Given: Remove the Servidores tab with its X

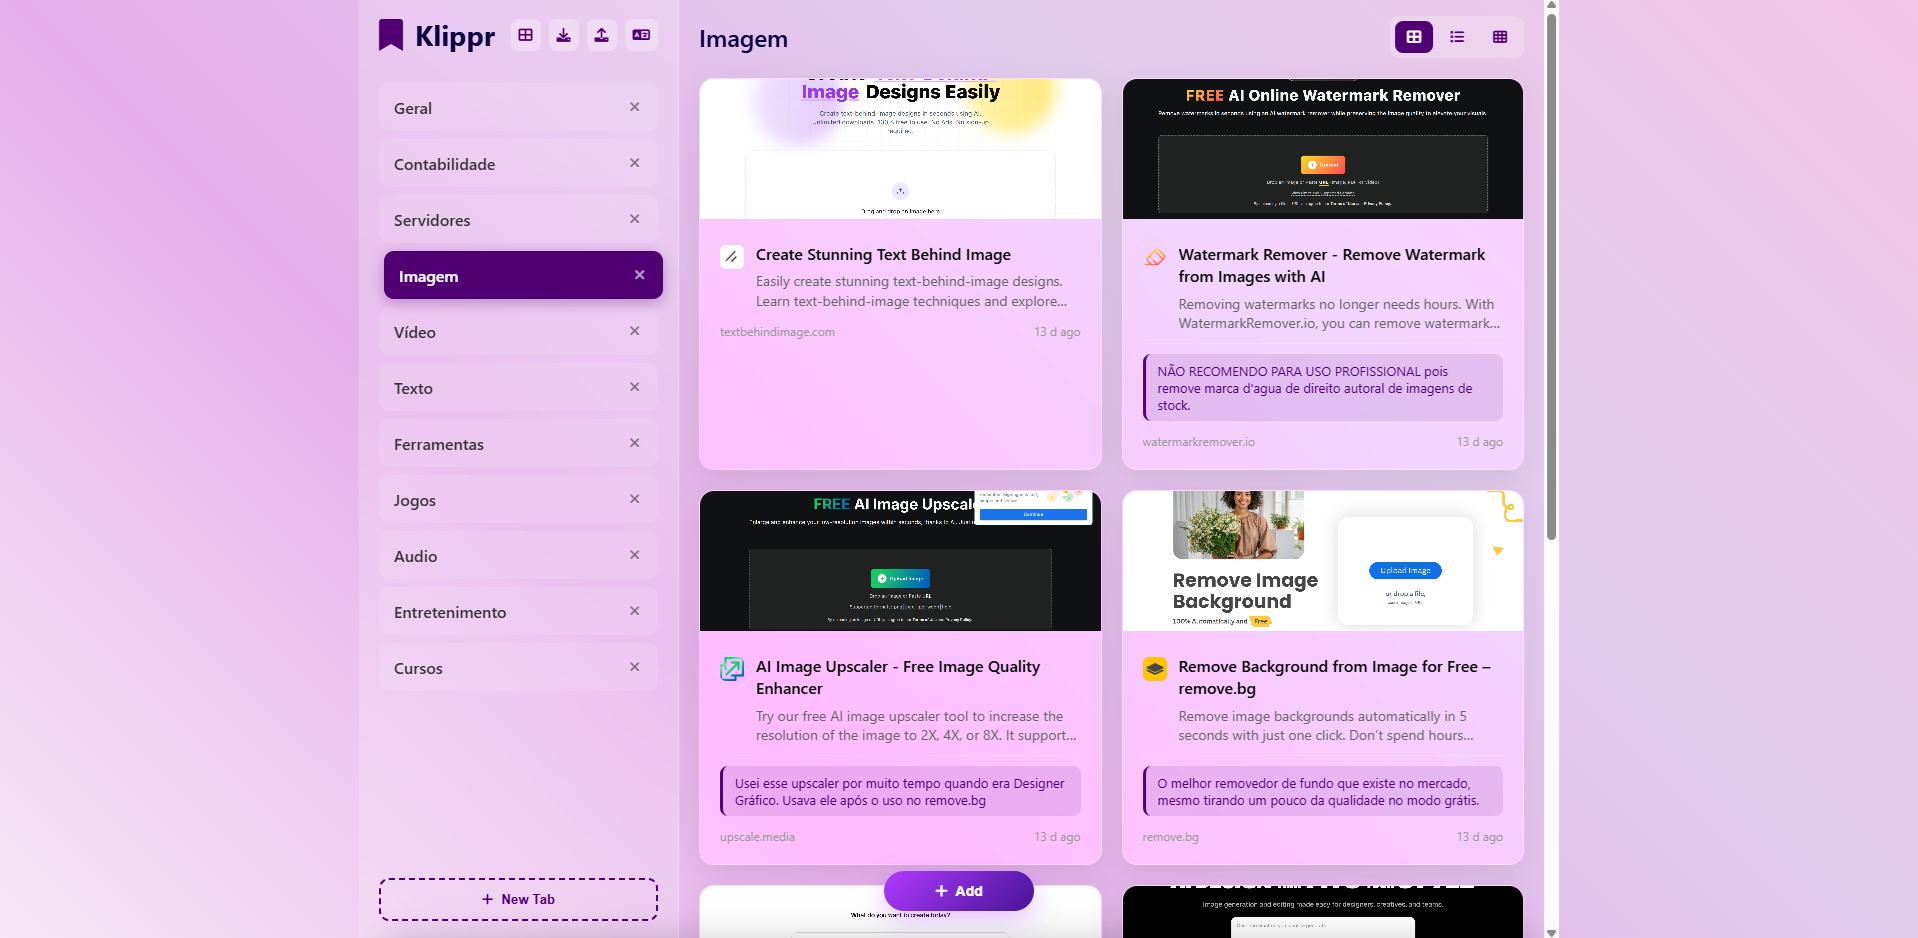Looking at the screenshot, I should [634, 219].
